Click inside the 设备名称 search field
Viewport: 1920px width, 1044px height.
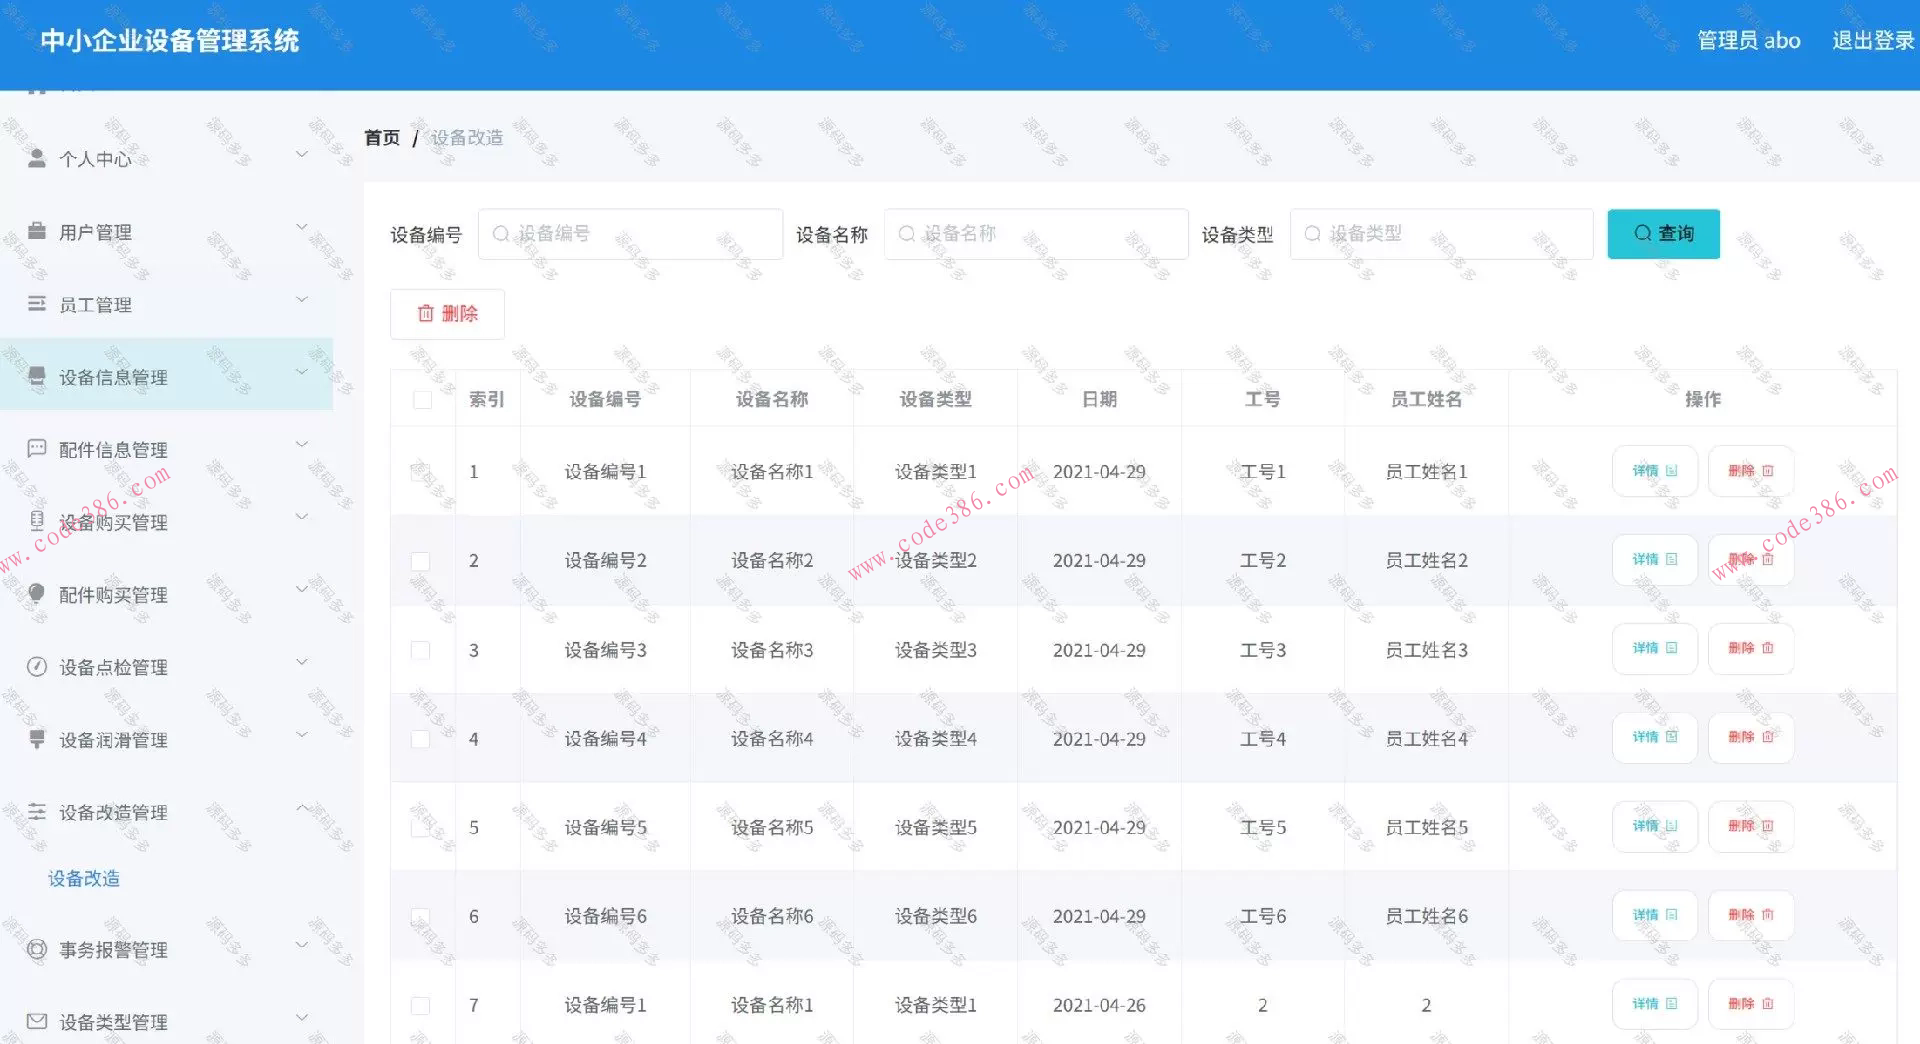(x=1035, y=233)
